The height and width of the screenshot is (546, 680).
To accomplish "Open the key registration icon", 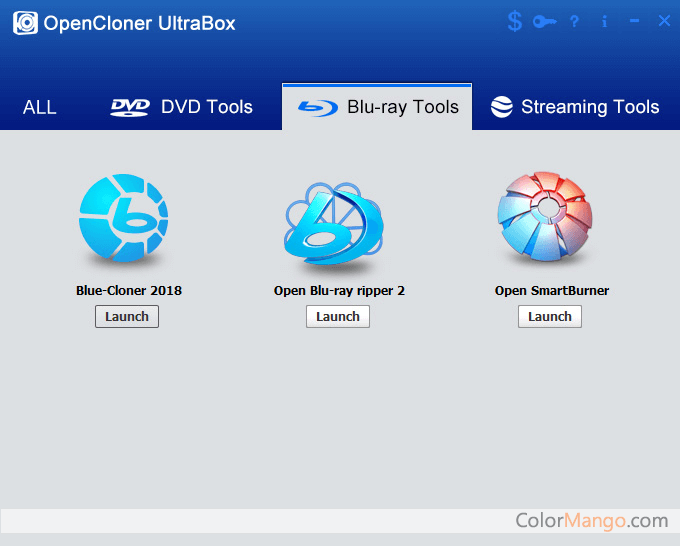I will click(545, 21).
